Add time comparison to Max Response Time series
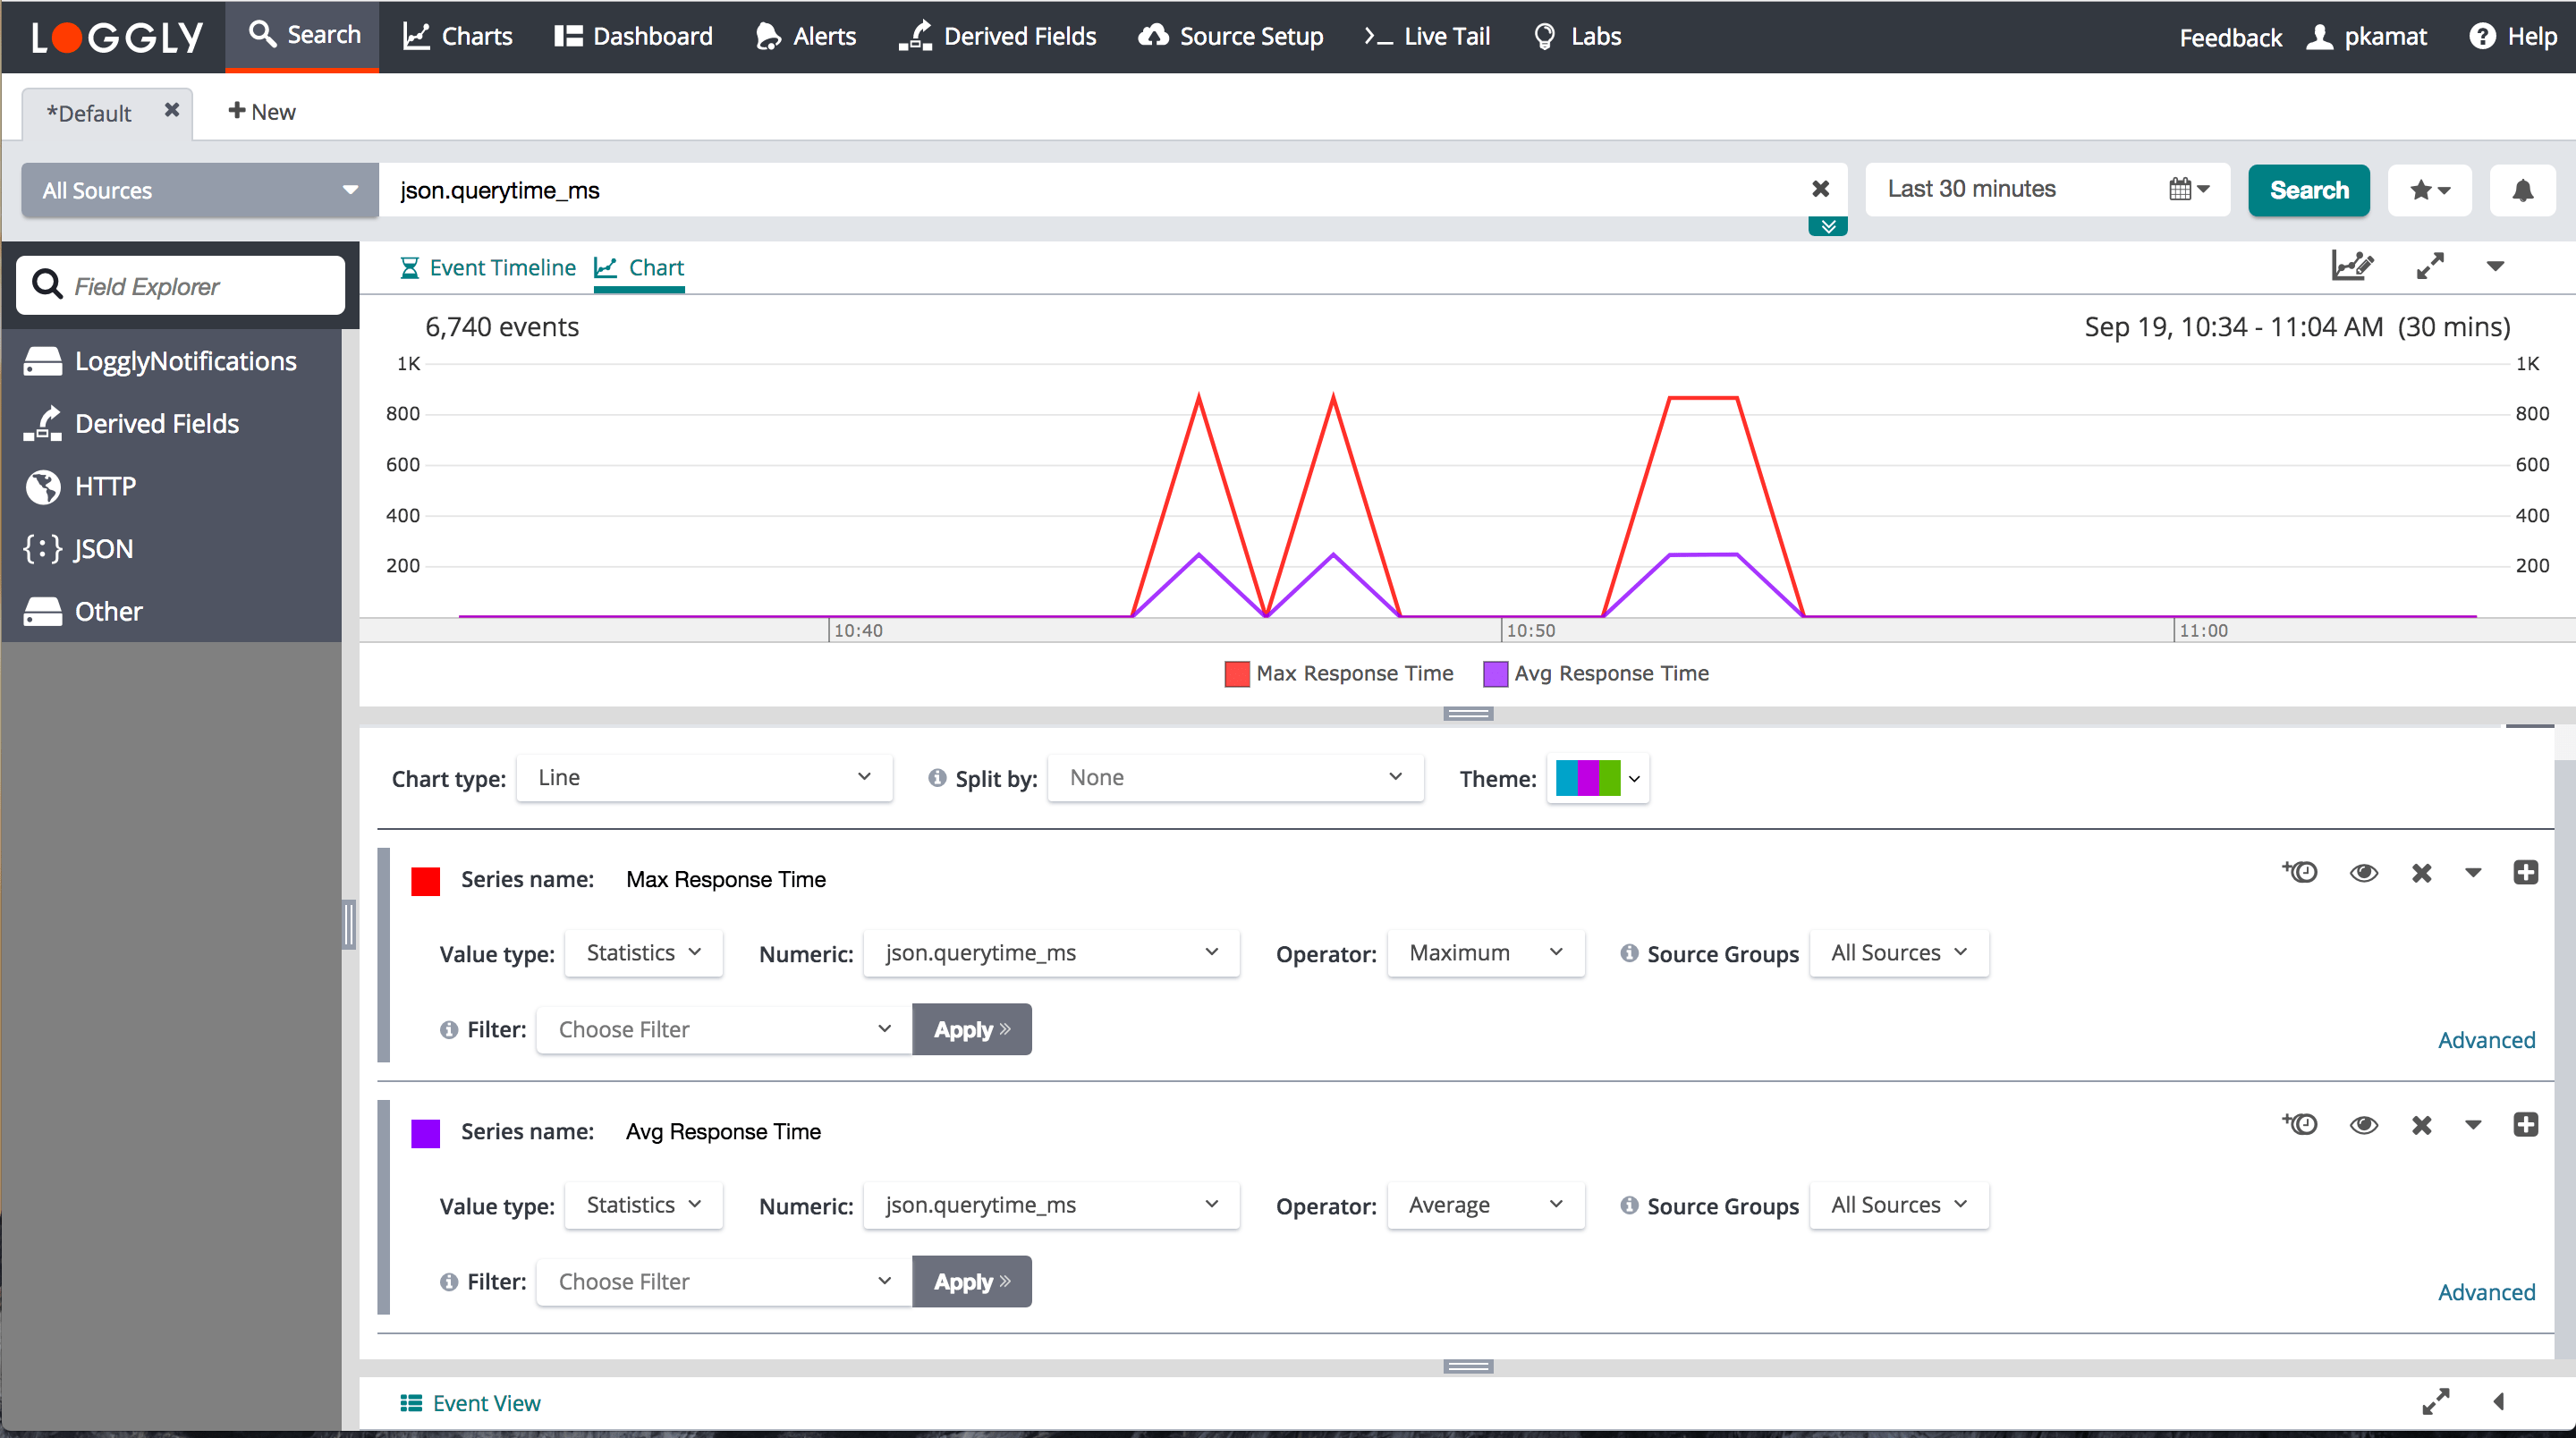Viewport: 2576px width, 1438px height. point(2300,872)
